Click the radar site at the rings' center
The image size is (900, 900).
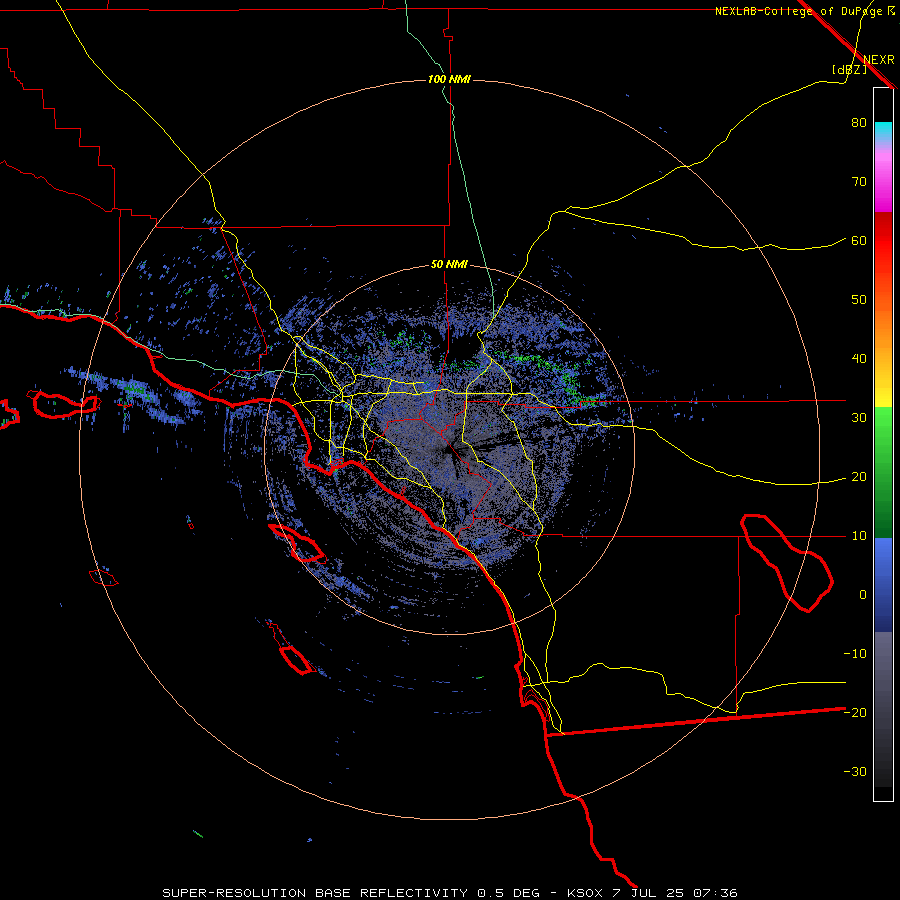[449, 450]
